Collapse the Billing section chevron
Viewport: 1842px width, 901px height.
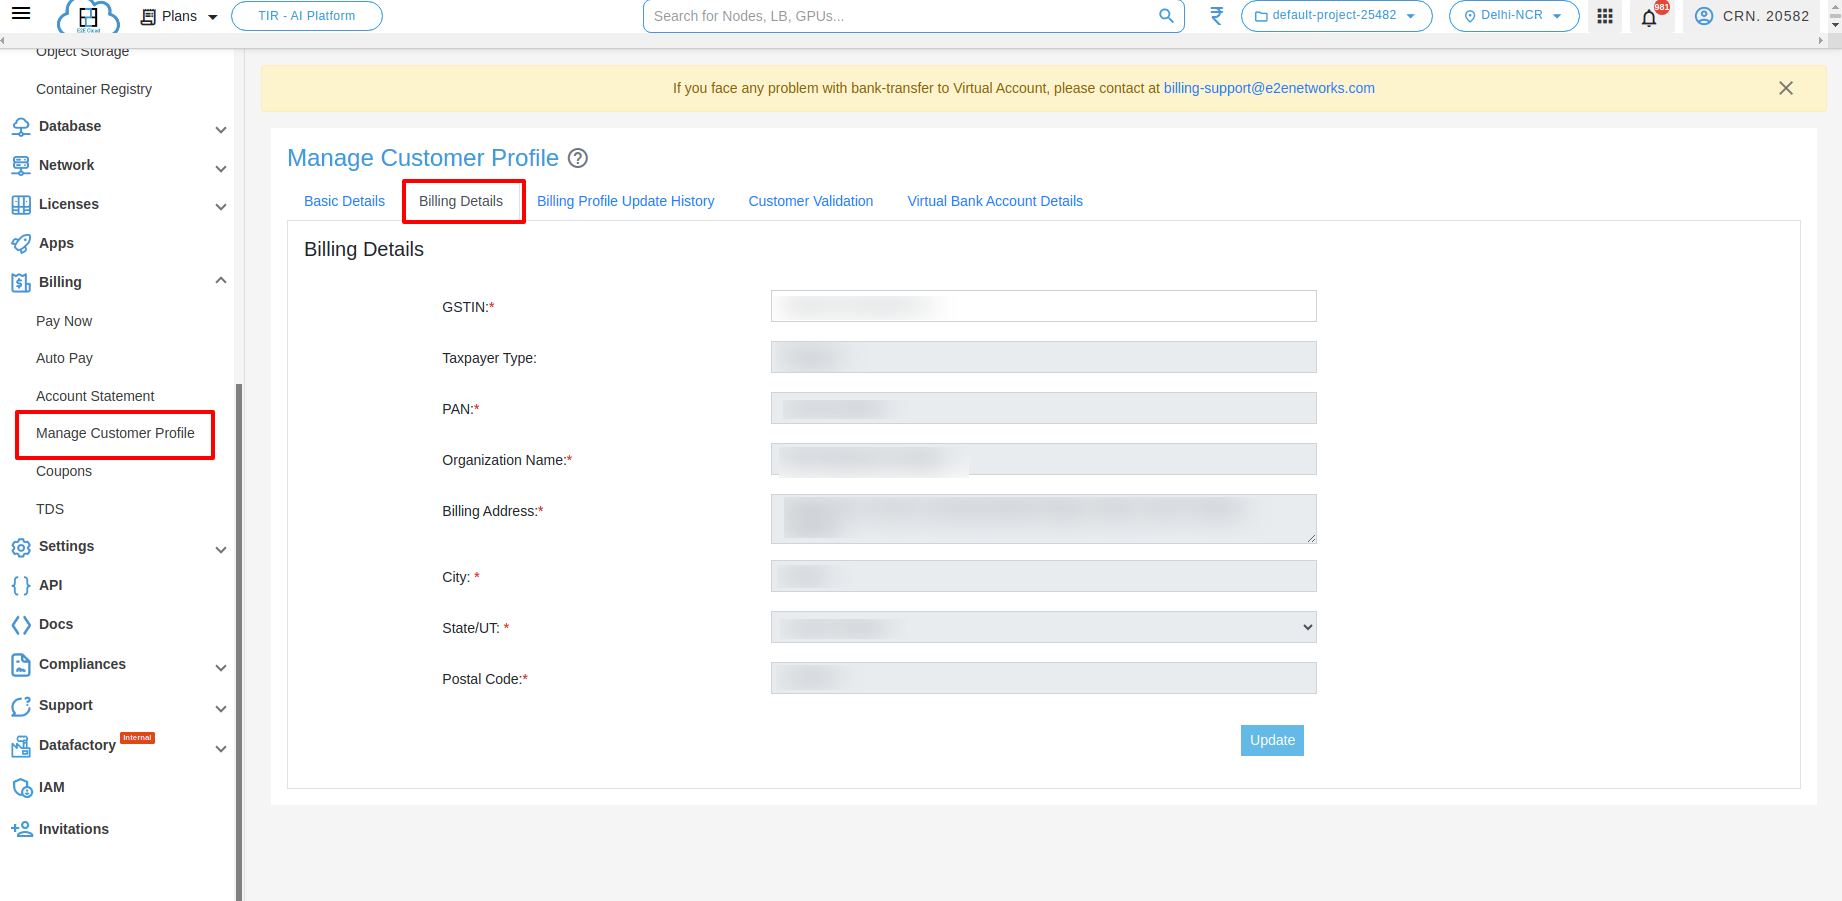coord(221,281)
